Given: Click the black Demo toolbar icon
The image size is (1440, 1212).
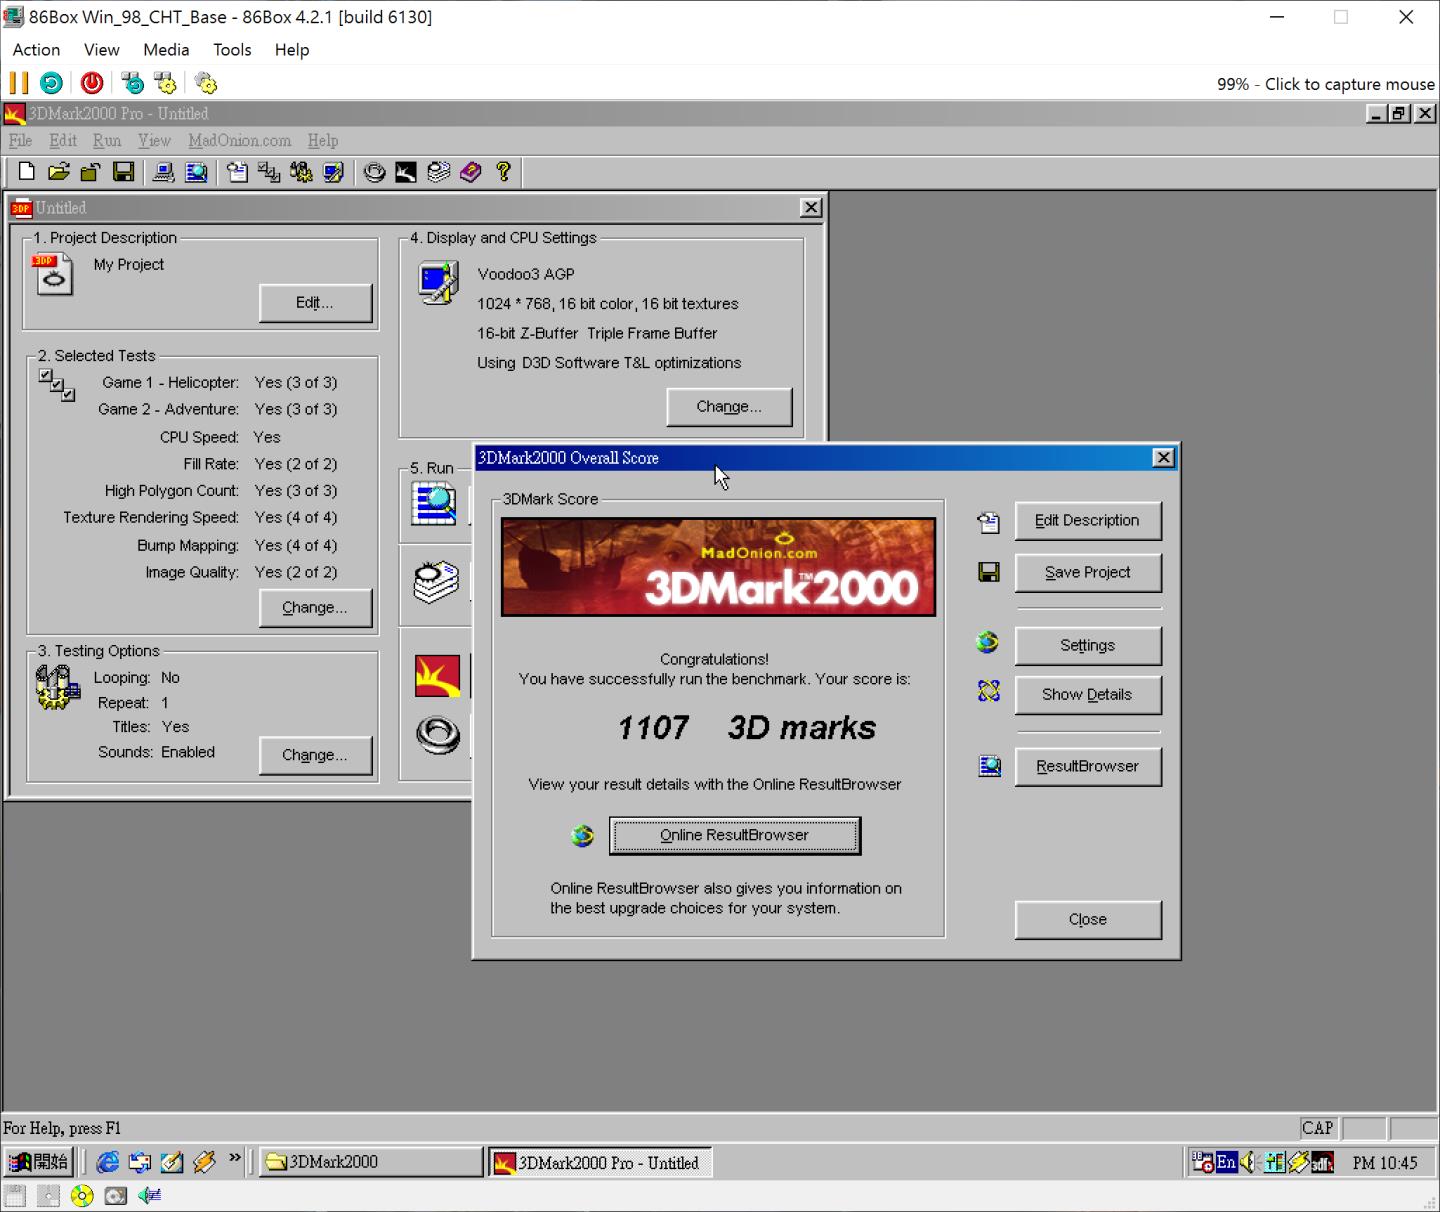Looking at the screenshot, I should point(406,172).
